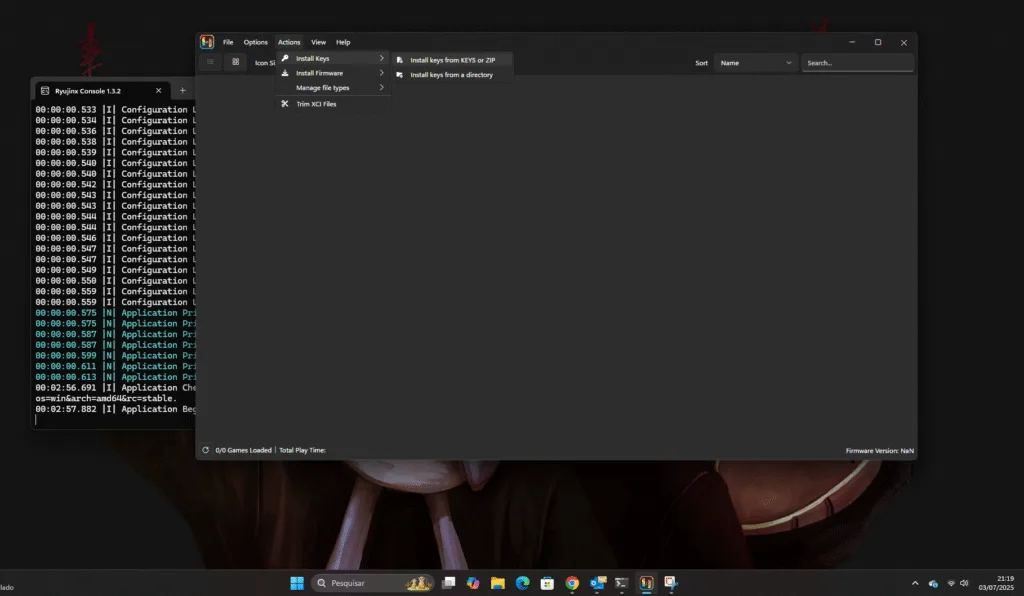The image size is (1024, 596).
Task: Click the console line stamped 00:00:00.599
Action: point(116,356)
